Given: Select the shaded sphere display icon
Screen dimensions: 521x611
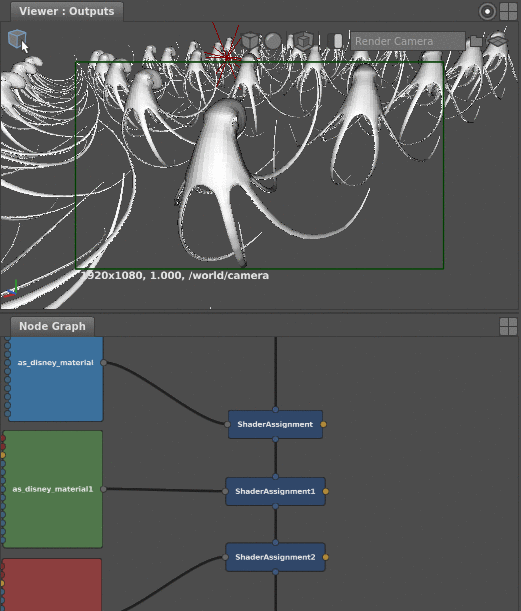Looking at the screenshot, I should 273,41.
